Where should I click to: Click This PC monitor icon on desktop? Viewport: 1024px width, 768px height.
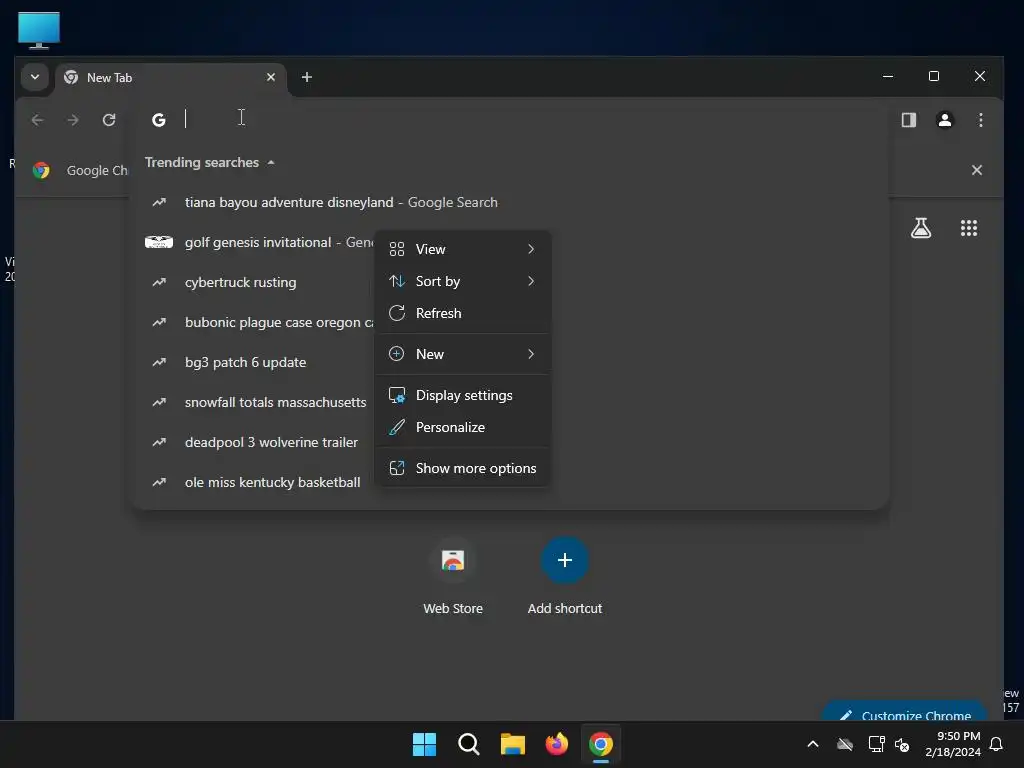[x=39, y=31]
